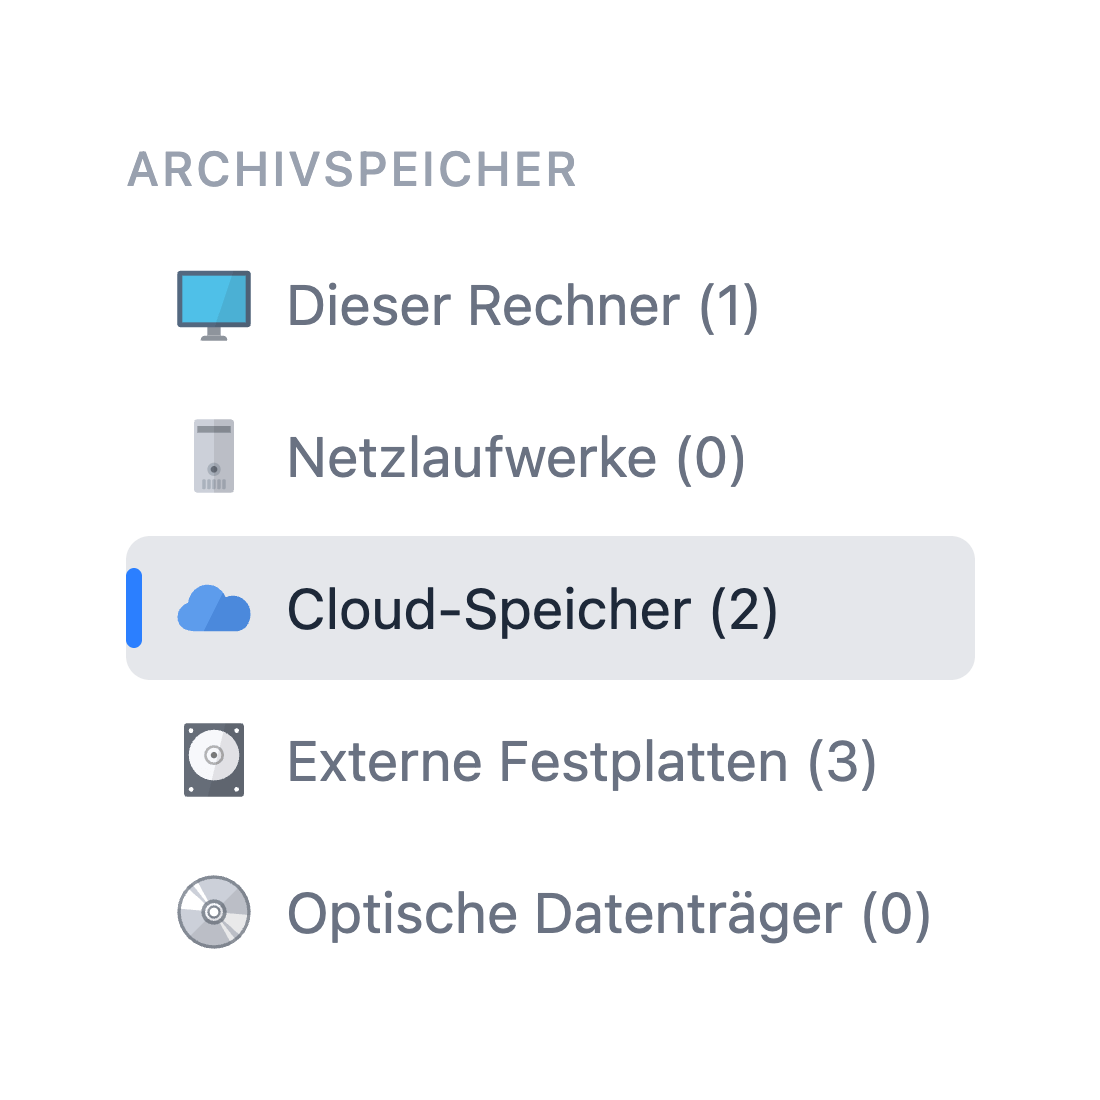Viewport: 1100px width, 1100px height.
Task: Click the count (0) next to Netzlaufwerke
Action: pos(712,457)
